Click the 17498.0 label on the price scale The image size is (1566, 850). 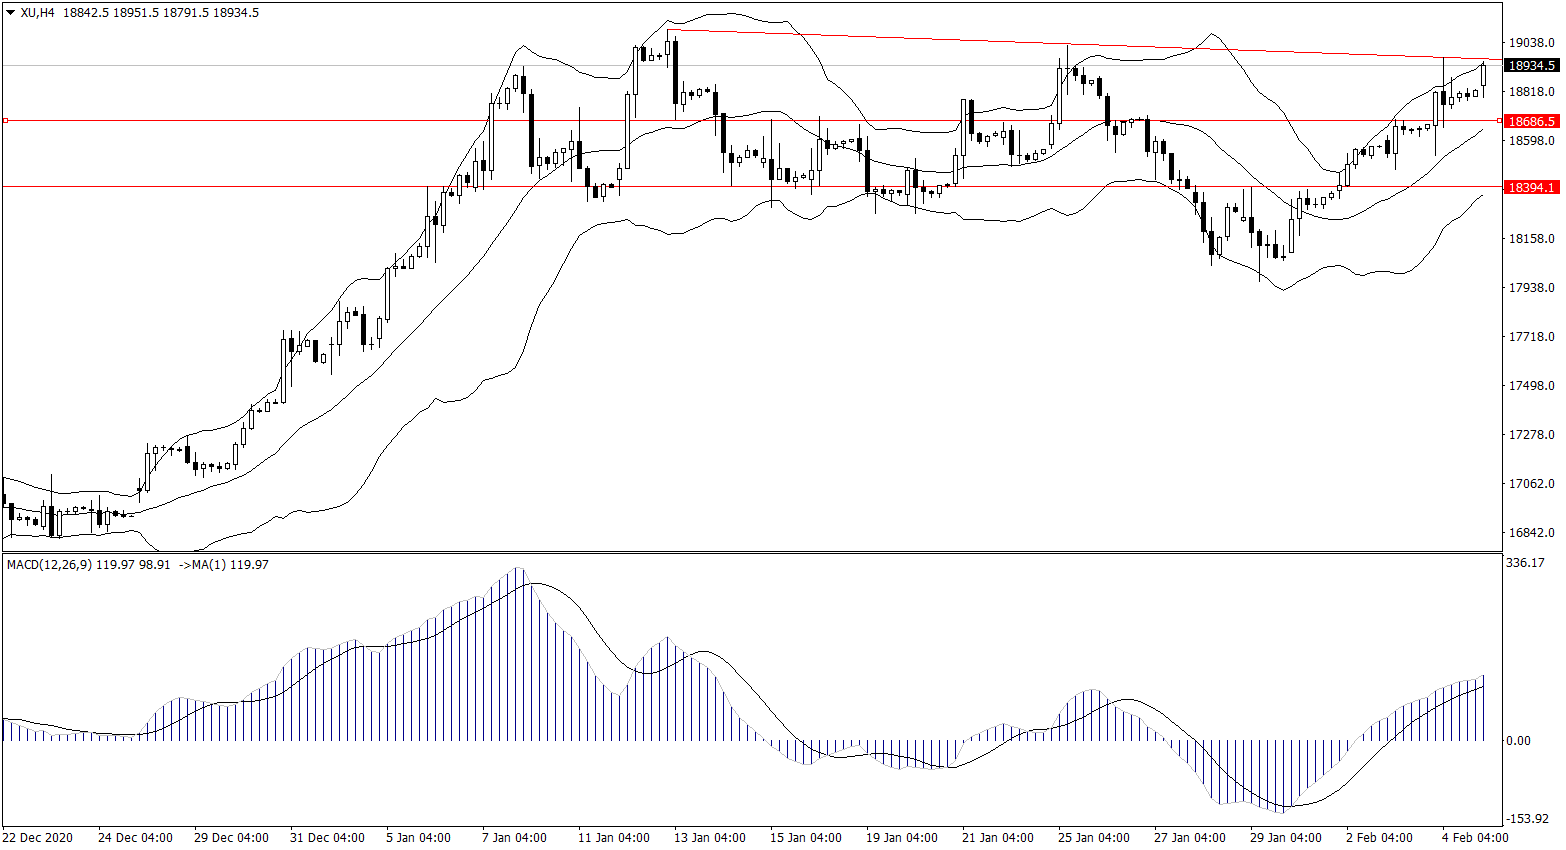pyautogui.click(x=1531, y=386)
